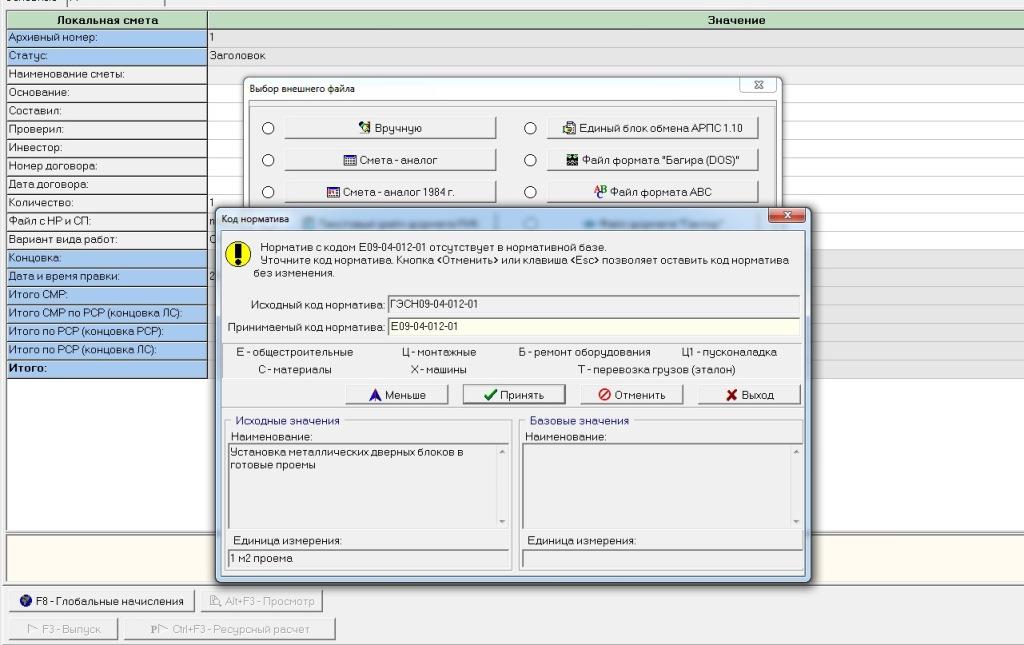The height and width of the screenshot is (645, 1024).
Task: Click the blue arrow icon on Меньше
Action: pos(375,395)
